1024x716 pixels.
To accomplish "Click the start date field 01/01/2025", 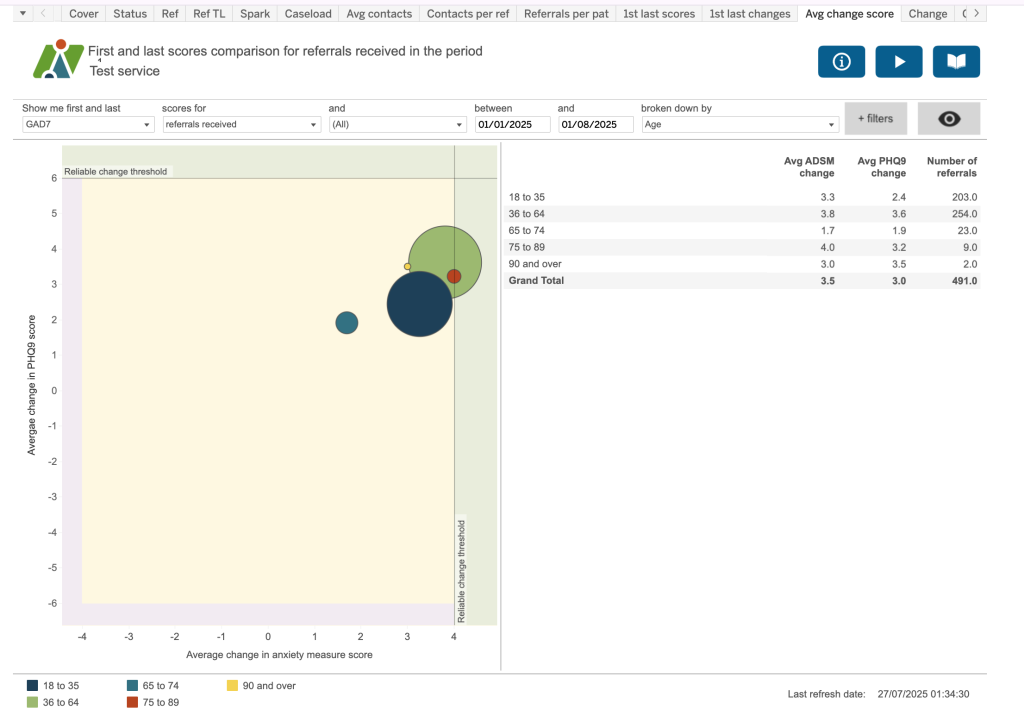I will (x=512, y=125).
